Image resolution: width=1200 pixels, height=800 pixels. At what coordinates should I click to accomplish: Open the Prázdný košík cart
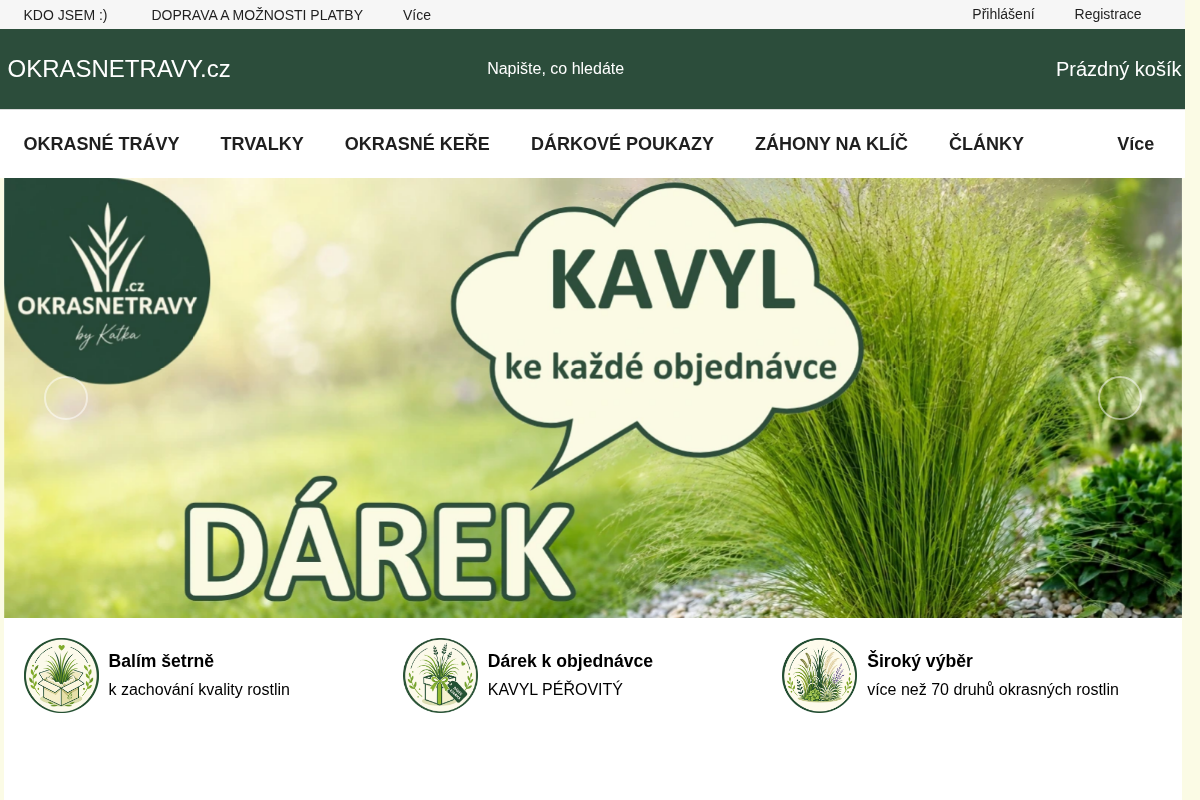(x=1119, y=69)
